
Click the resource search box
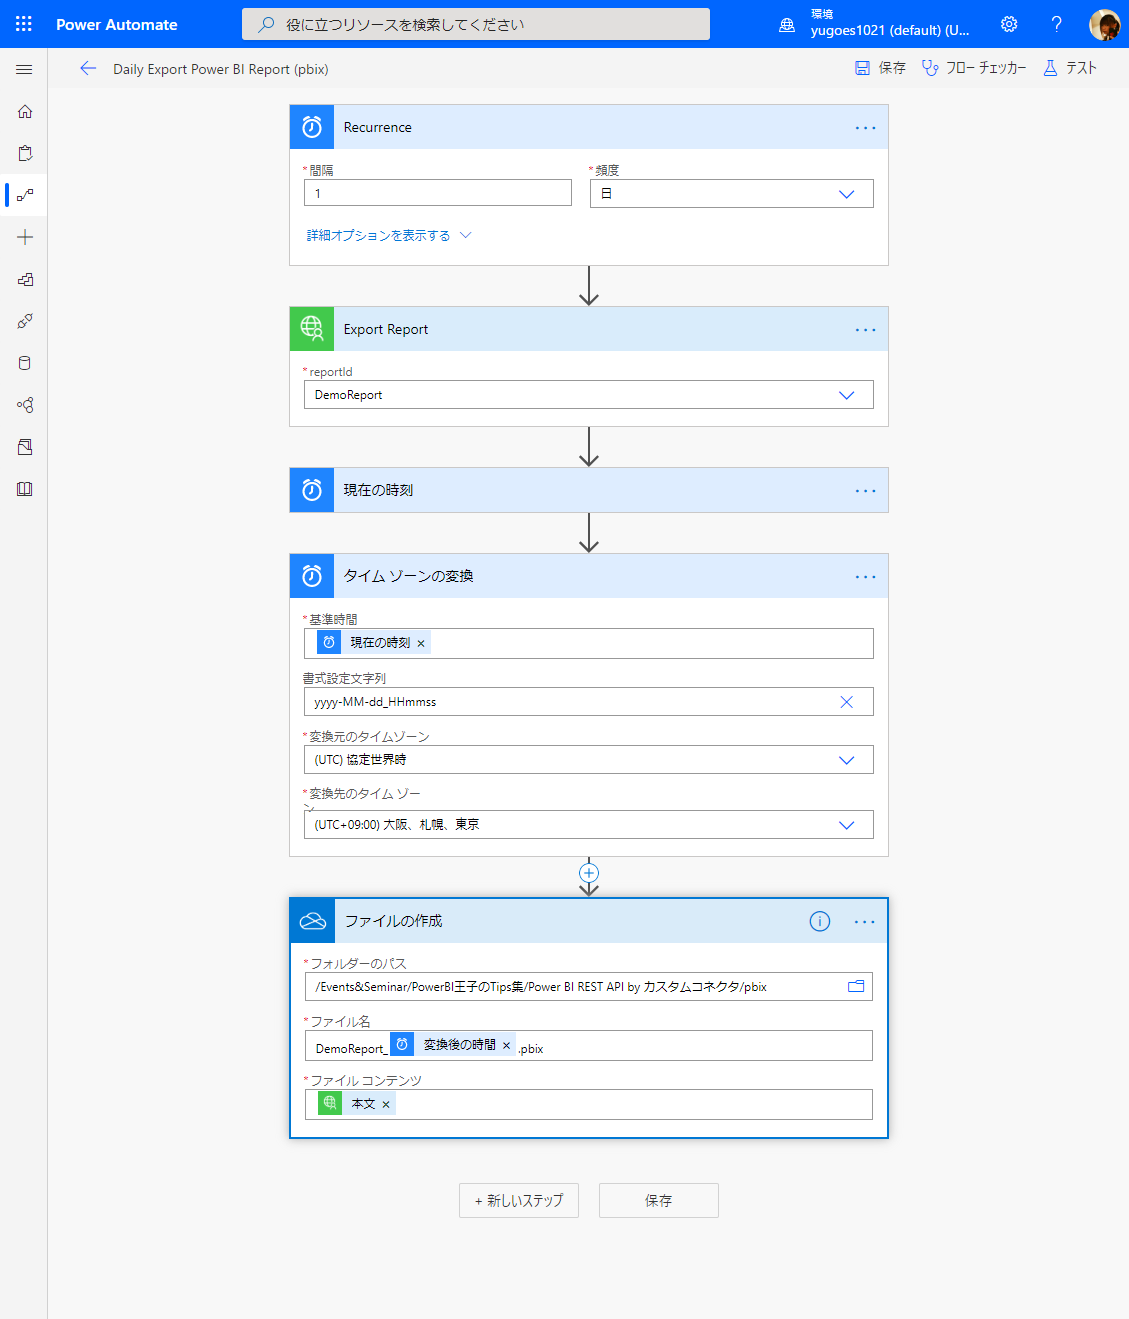476,24
